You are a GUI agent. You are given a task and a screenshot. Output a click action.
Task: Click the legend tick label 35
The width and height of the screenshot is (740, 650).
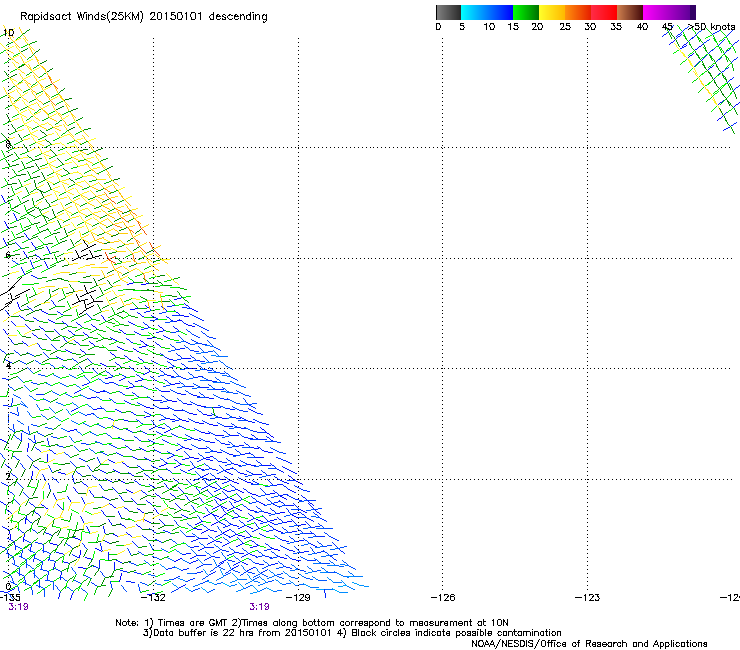[616, 27]
